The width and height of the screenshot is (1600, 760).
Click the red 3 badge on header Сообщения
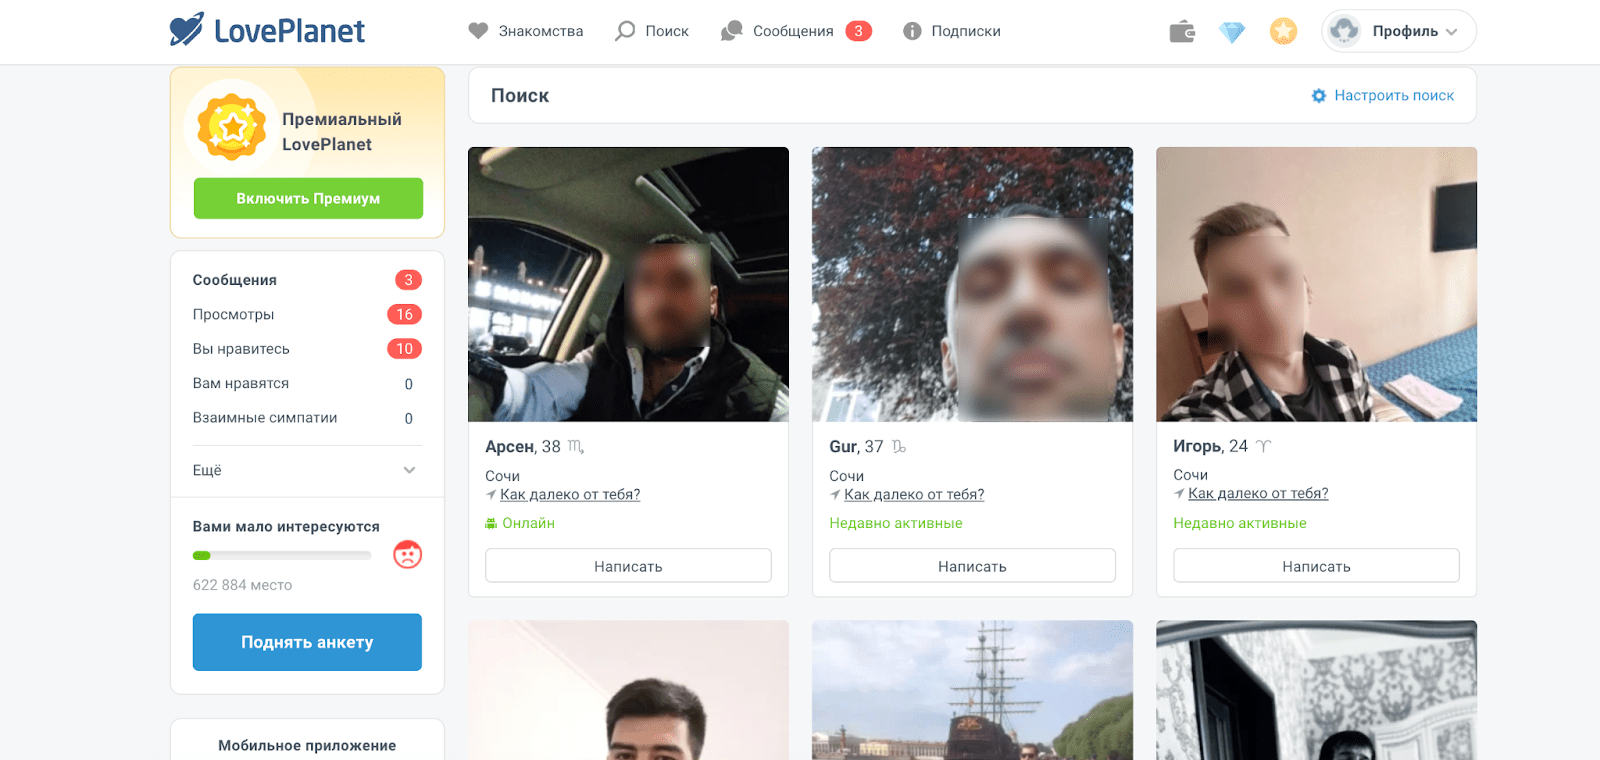click(858, 31)
